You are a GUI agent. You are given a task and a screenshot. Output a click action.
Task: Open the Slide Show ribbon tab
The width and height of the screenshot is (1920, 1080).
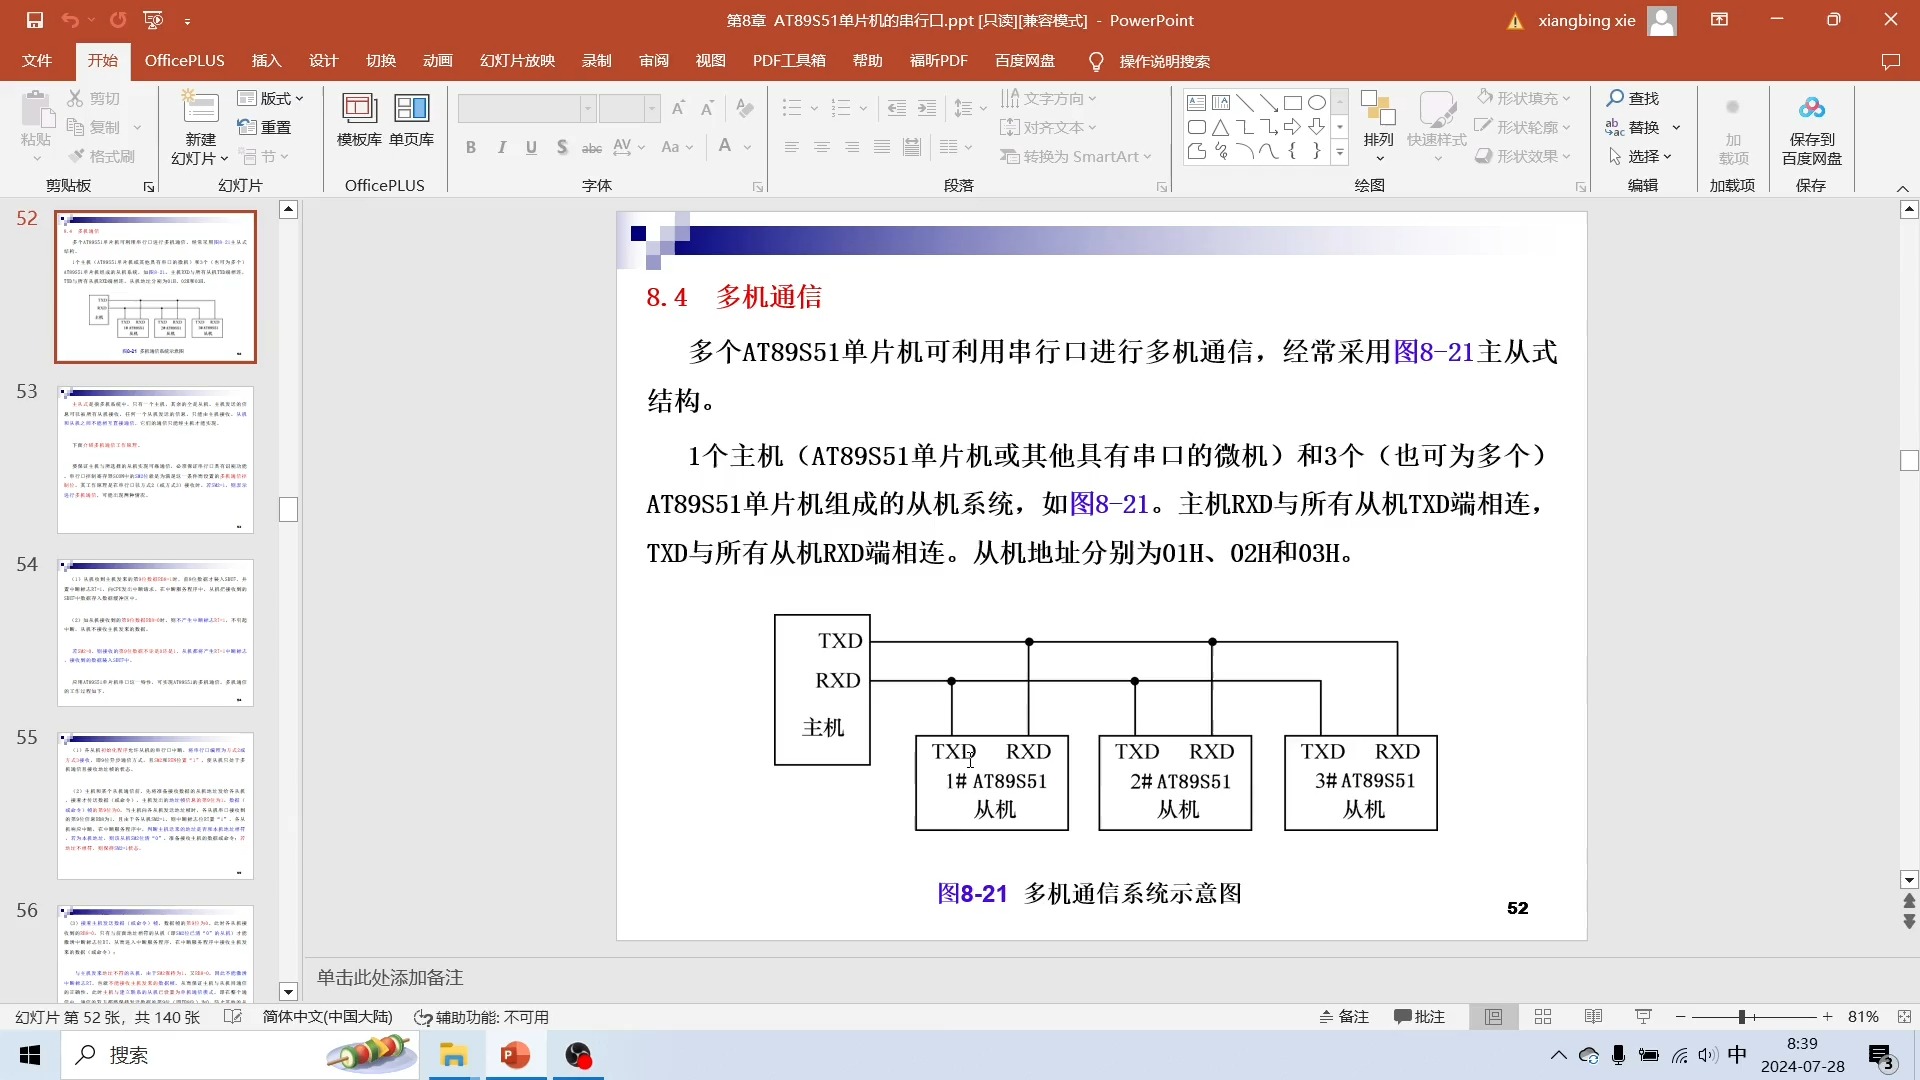coord(517,61)
